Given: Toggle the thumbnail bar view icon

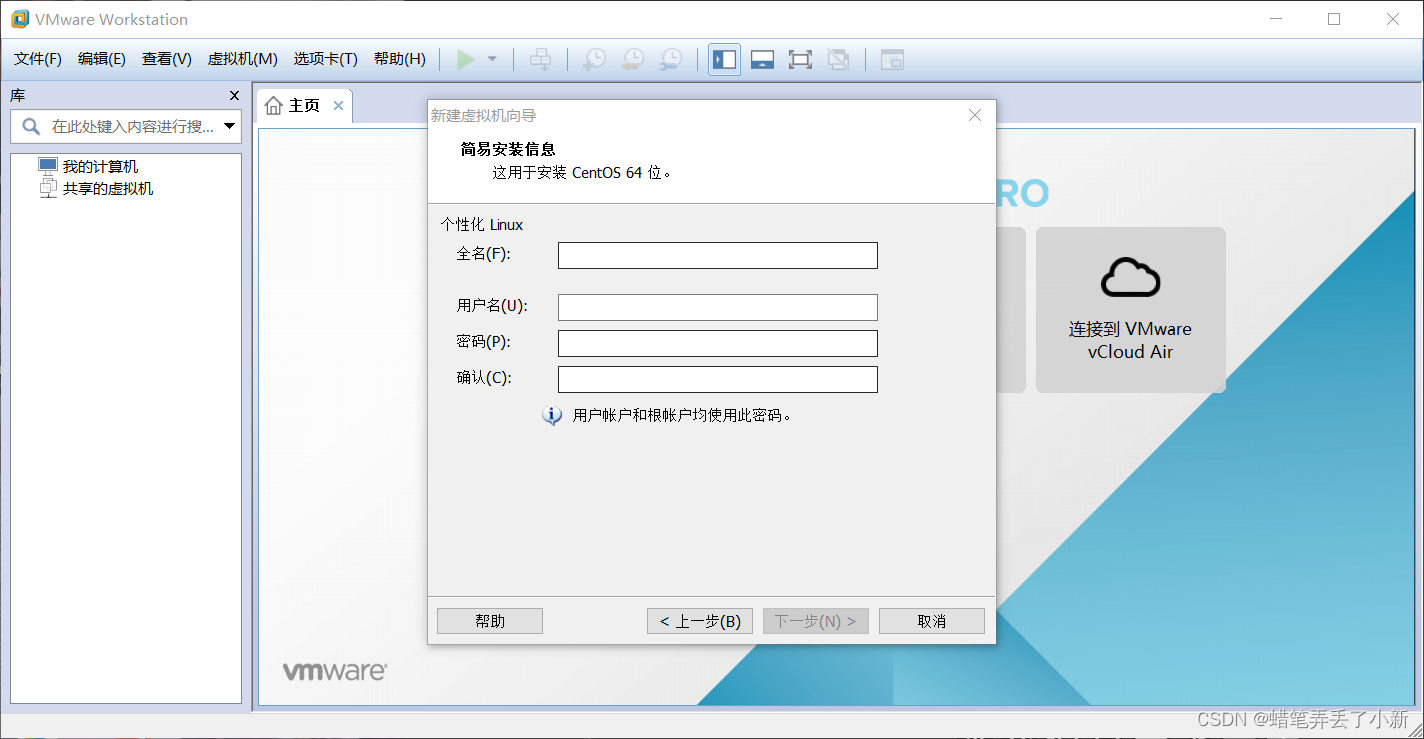Looking at the screenshot, I should (x=762, y=60).
